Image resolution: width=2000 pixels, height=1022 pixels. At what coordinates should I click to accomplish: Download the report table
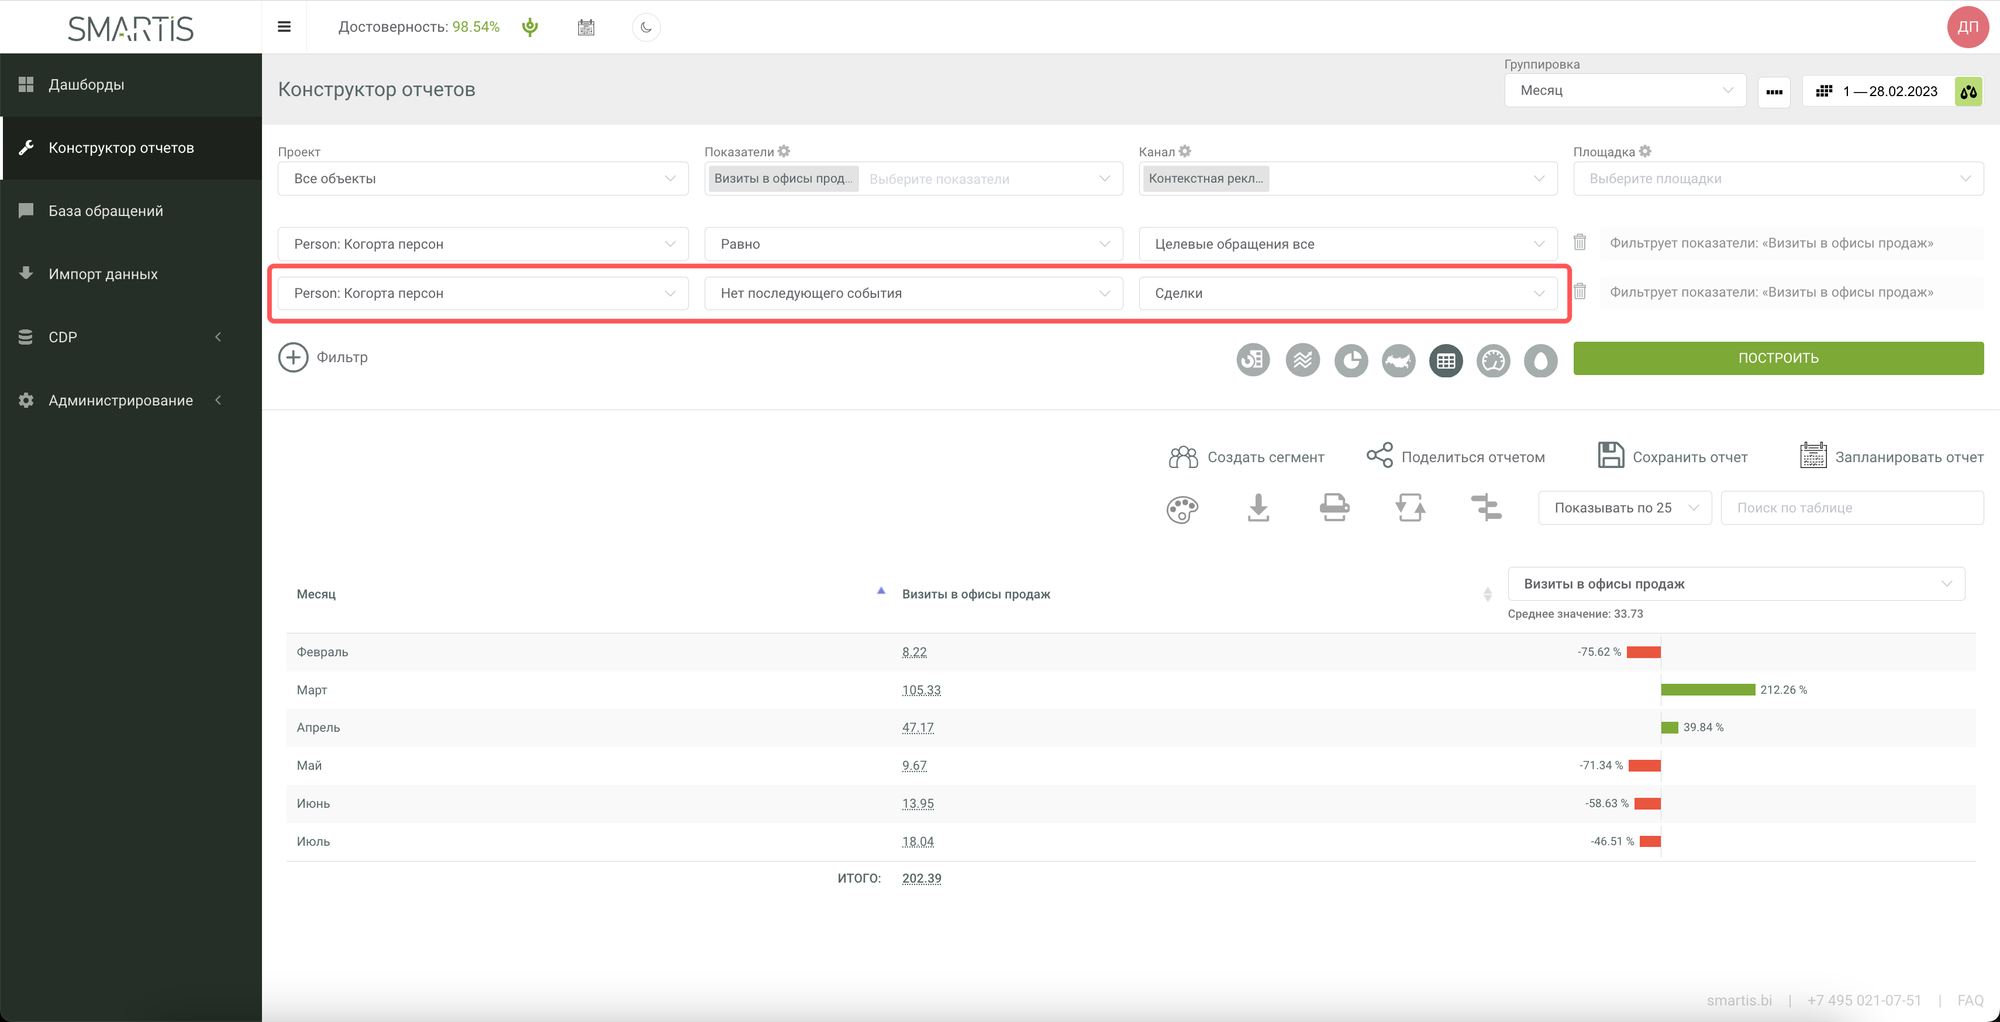1258,508
